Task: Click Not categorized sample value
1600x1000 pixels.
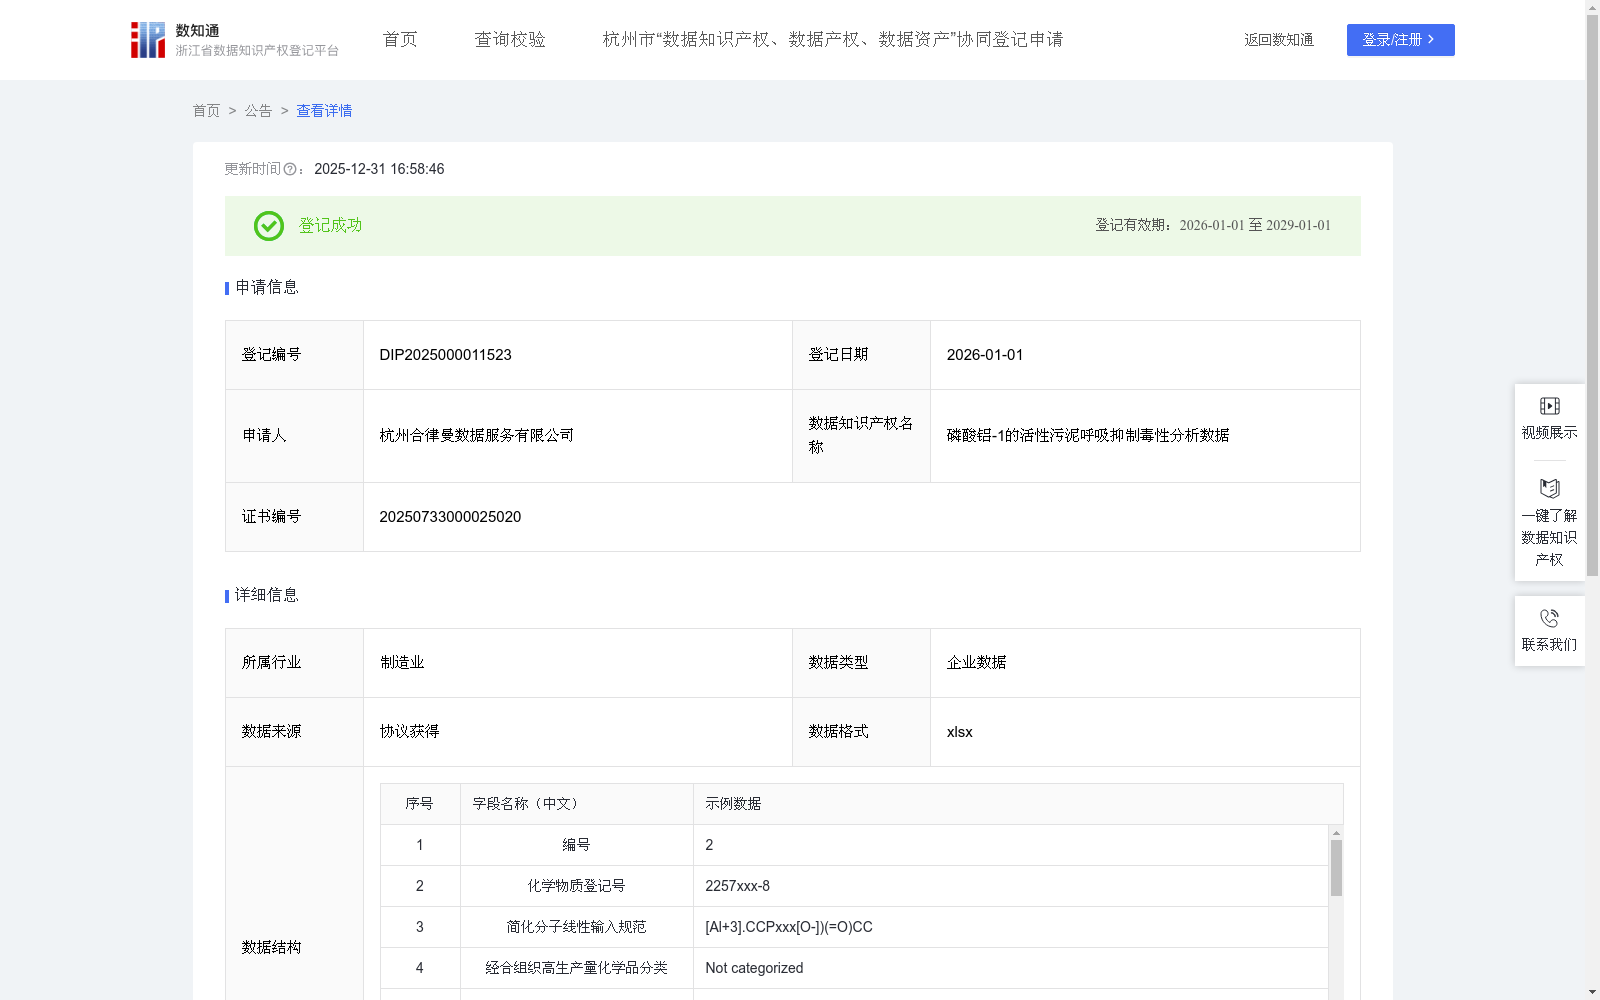Action: pos(754,968)
